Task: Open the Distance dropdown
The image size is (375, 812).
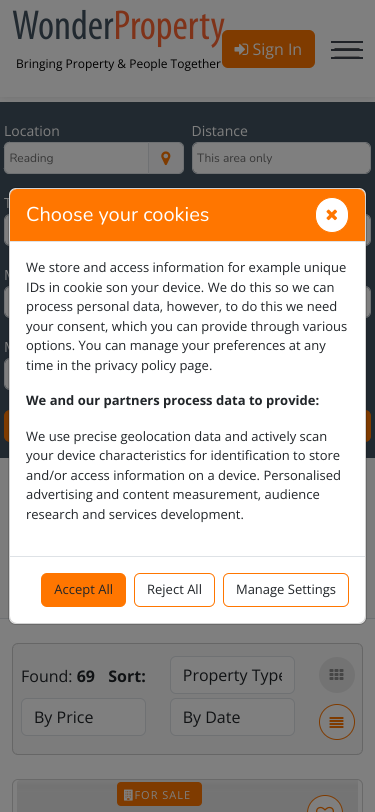Action: (x=281, y=158)
